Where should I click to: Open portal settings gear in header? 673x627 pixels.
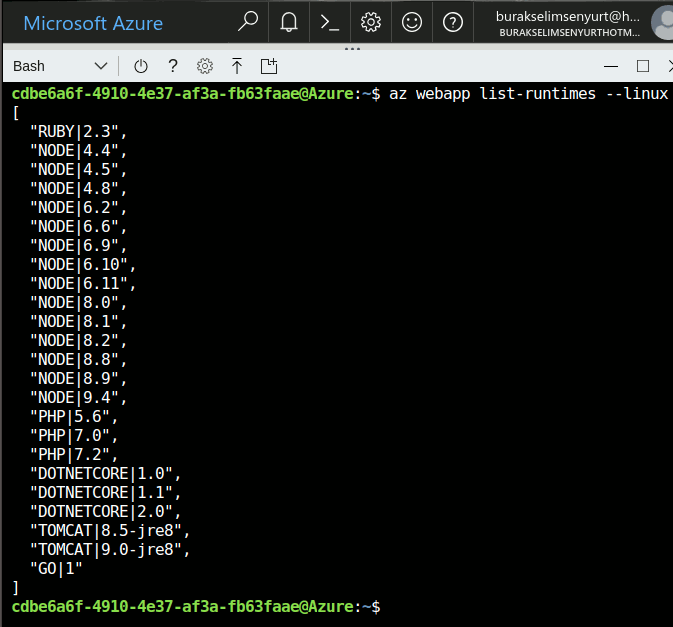coord(370,22)
